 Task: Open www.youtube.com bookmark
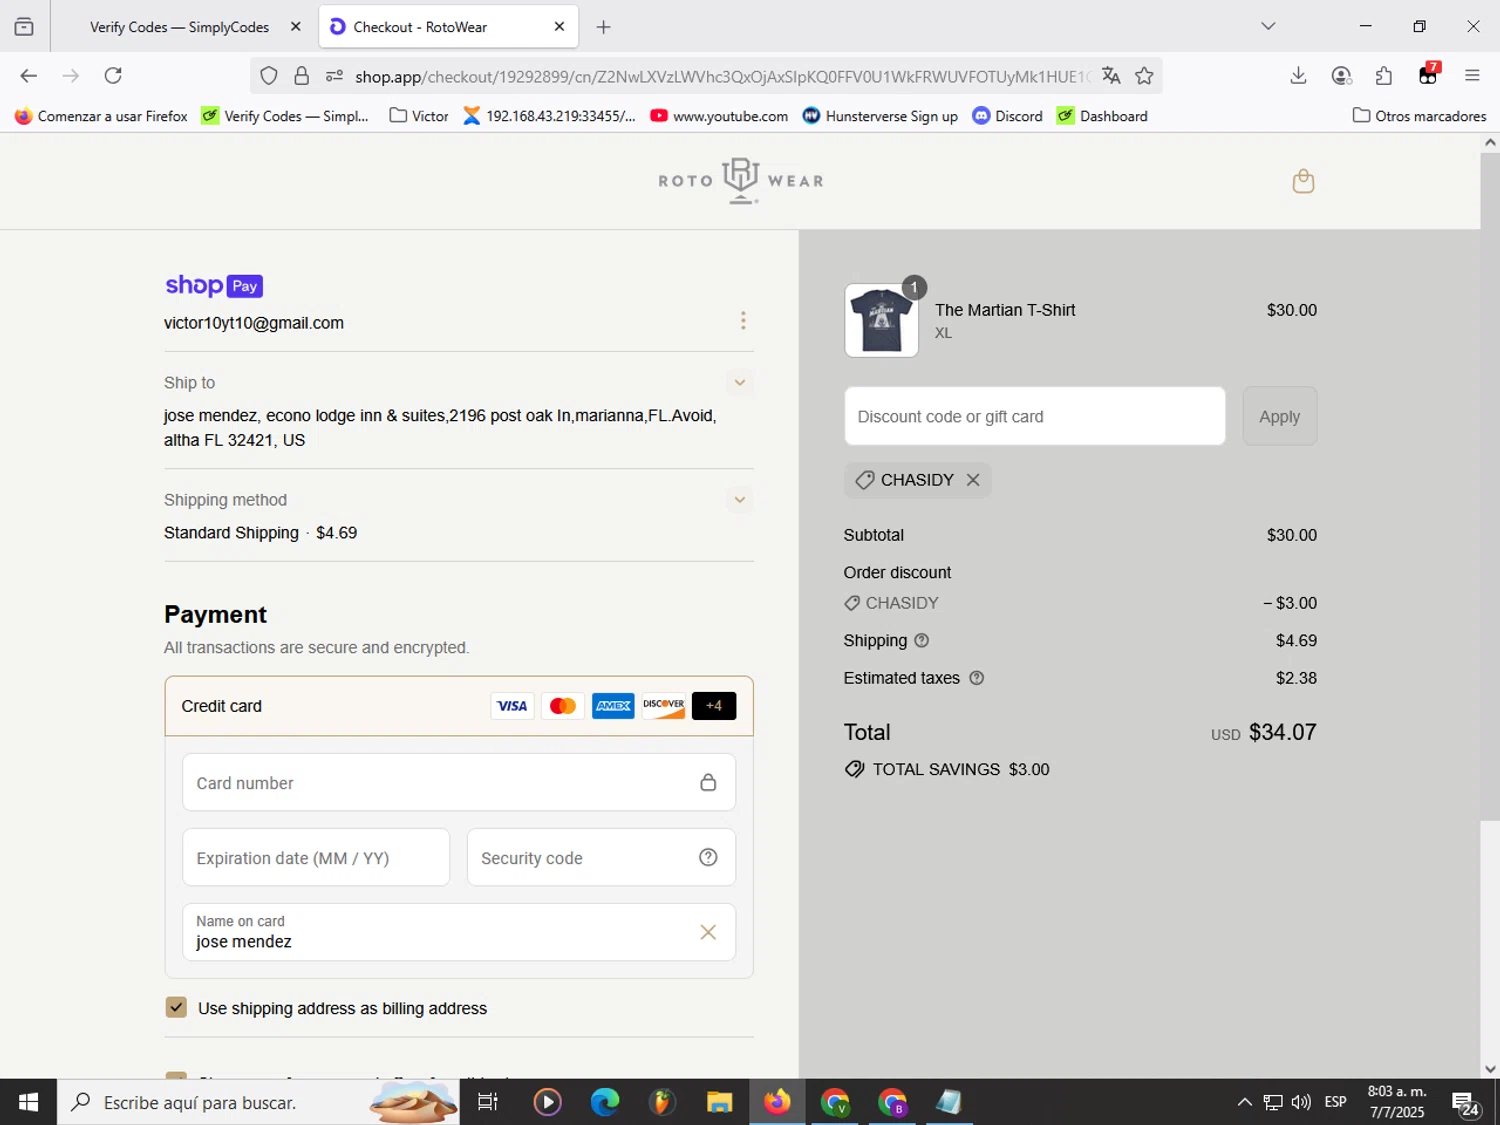click(x=719, y=116)
